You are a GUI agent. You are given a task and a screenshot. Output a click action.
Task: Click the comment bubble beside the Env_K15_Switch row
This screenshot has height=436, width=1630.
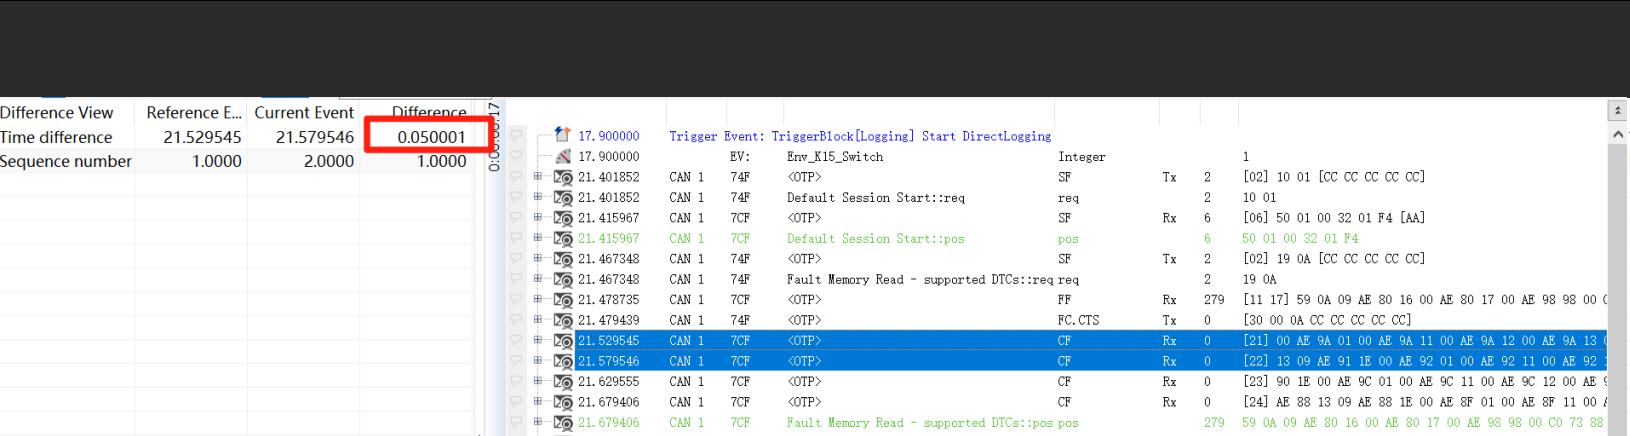tap(517, 156)
